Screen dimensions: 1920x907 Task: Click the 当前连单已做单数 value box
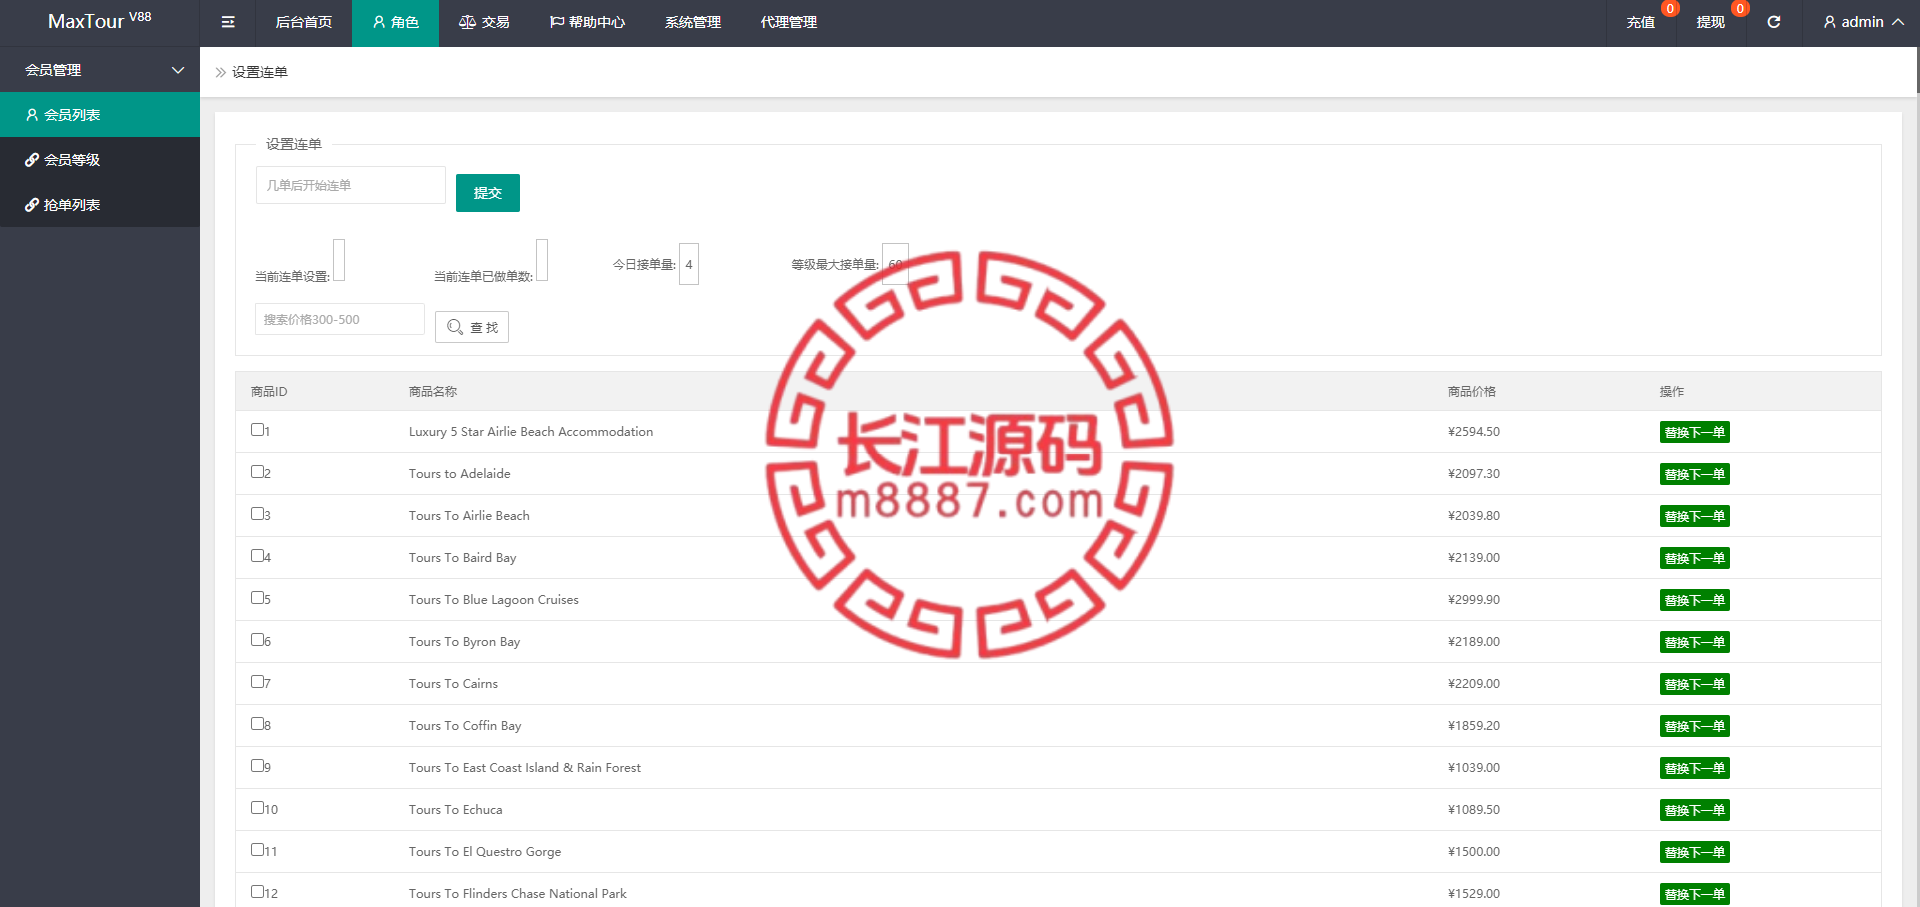point(542,260)
